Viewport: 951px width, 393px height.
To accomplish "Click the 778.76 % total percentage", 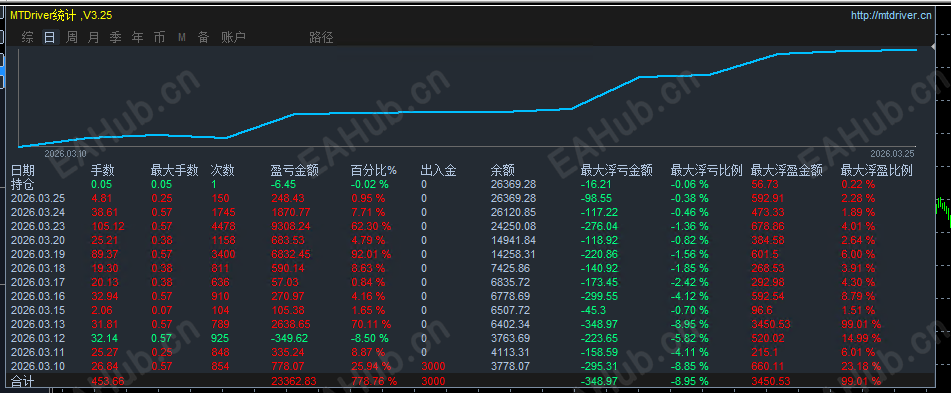I will pos(374,381).
